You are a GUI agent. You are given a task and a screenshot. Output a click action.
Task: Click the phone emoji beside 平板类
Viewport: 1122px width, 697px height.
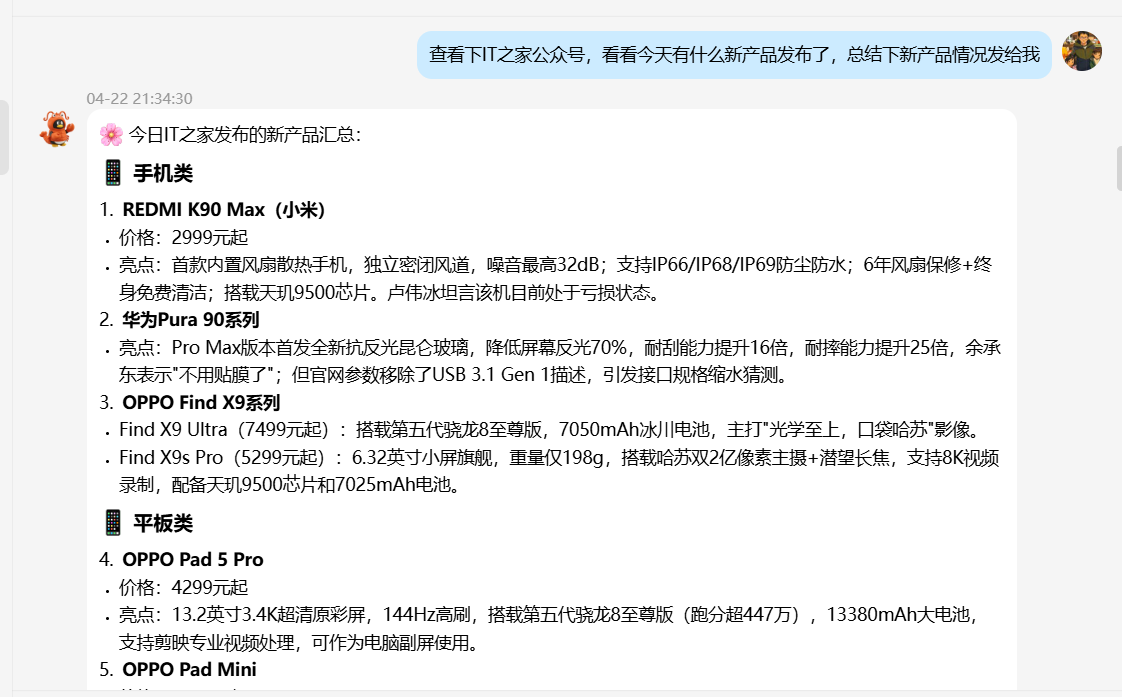coord(112,522)
